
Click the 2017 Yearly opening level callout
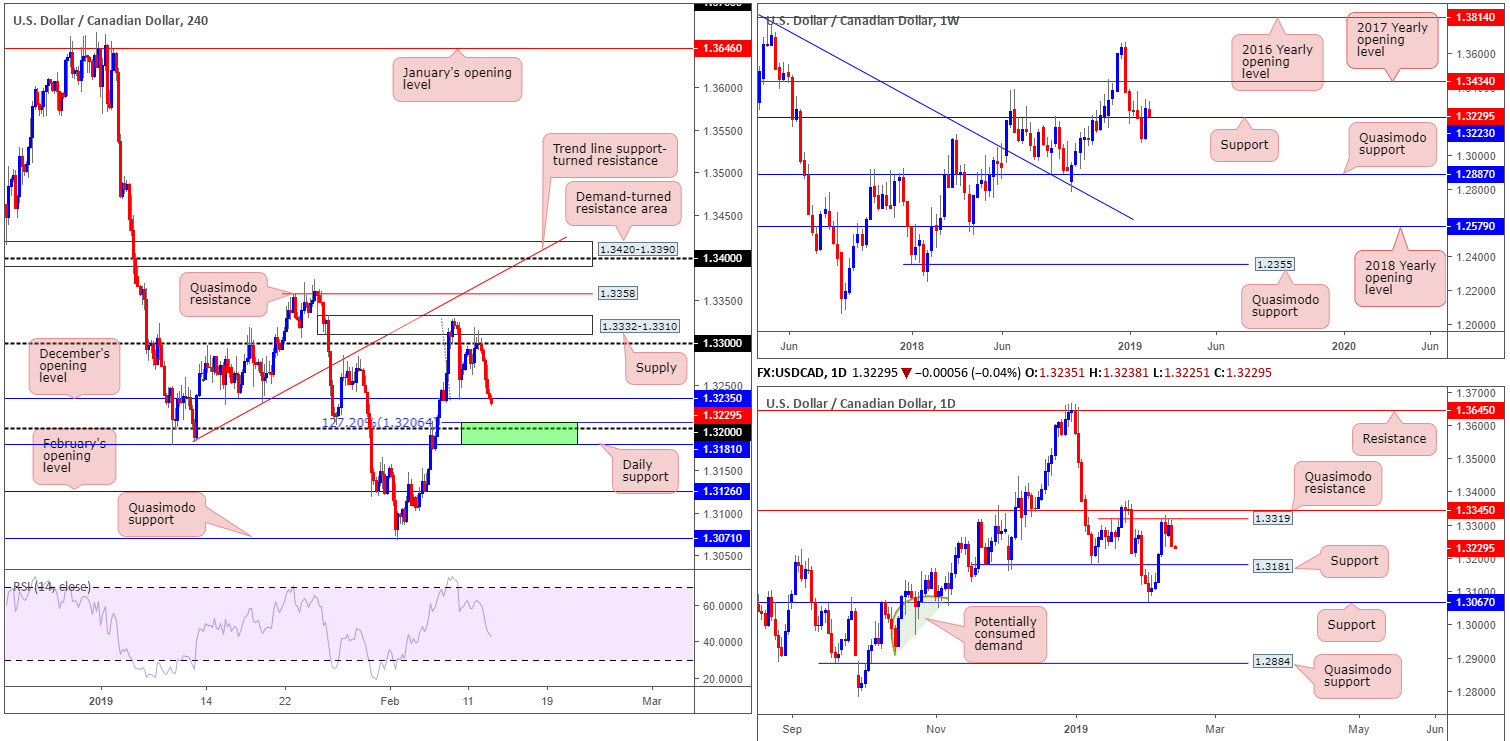coord(1391,41)
